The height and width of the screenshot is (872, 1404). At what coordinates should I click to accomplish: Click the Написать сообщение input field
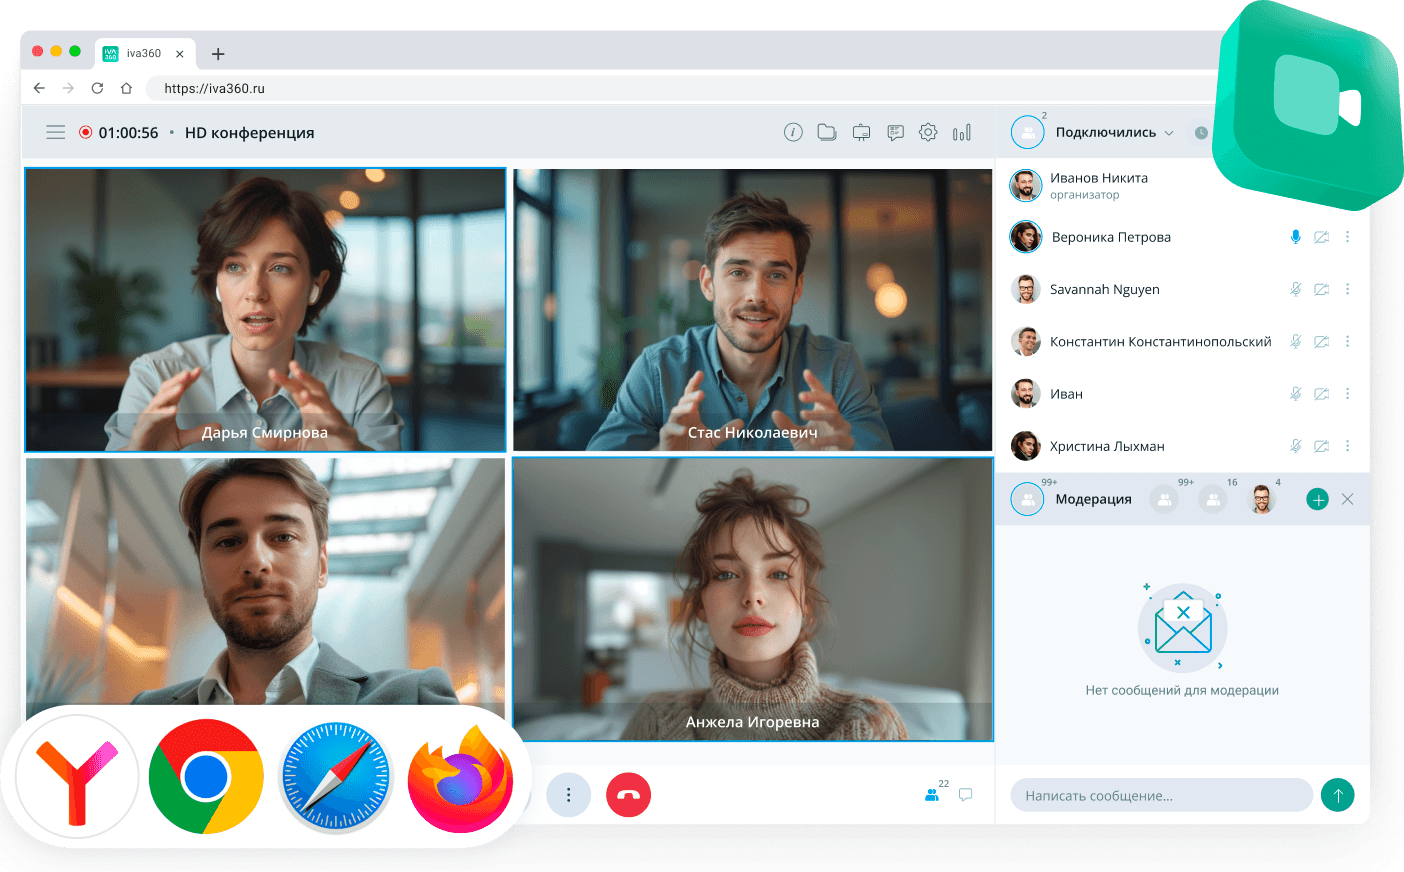[x=1161, y=795]
